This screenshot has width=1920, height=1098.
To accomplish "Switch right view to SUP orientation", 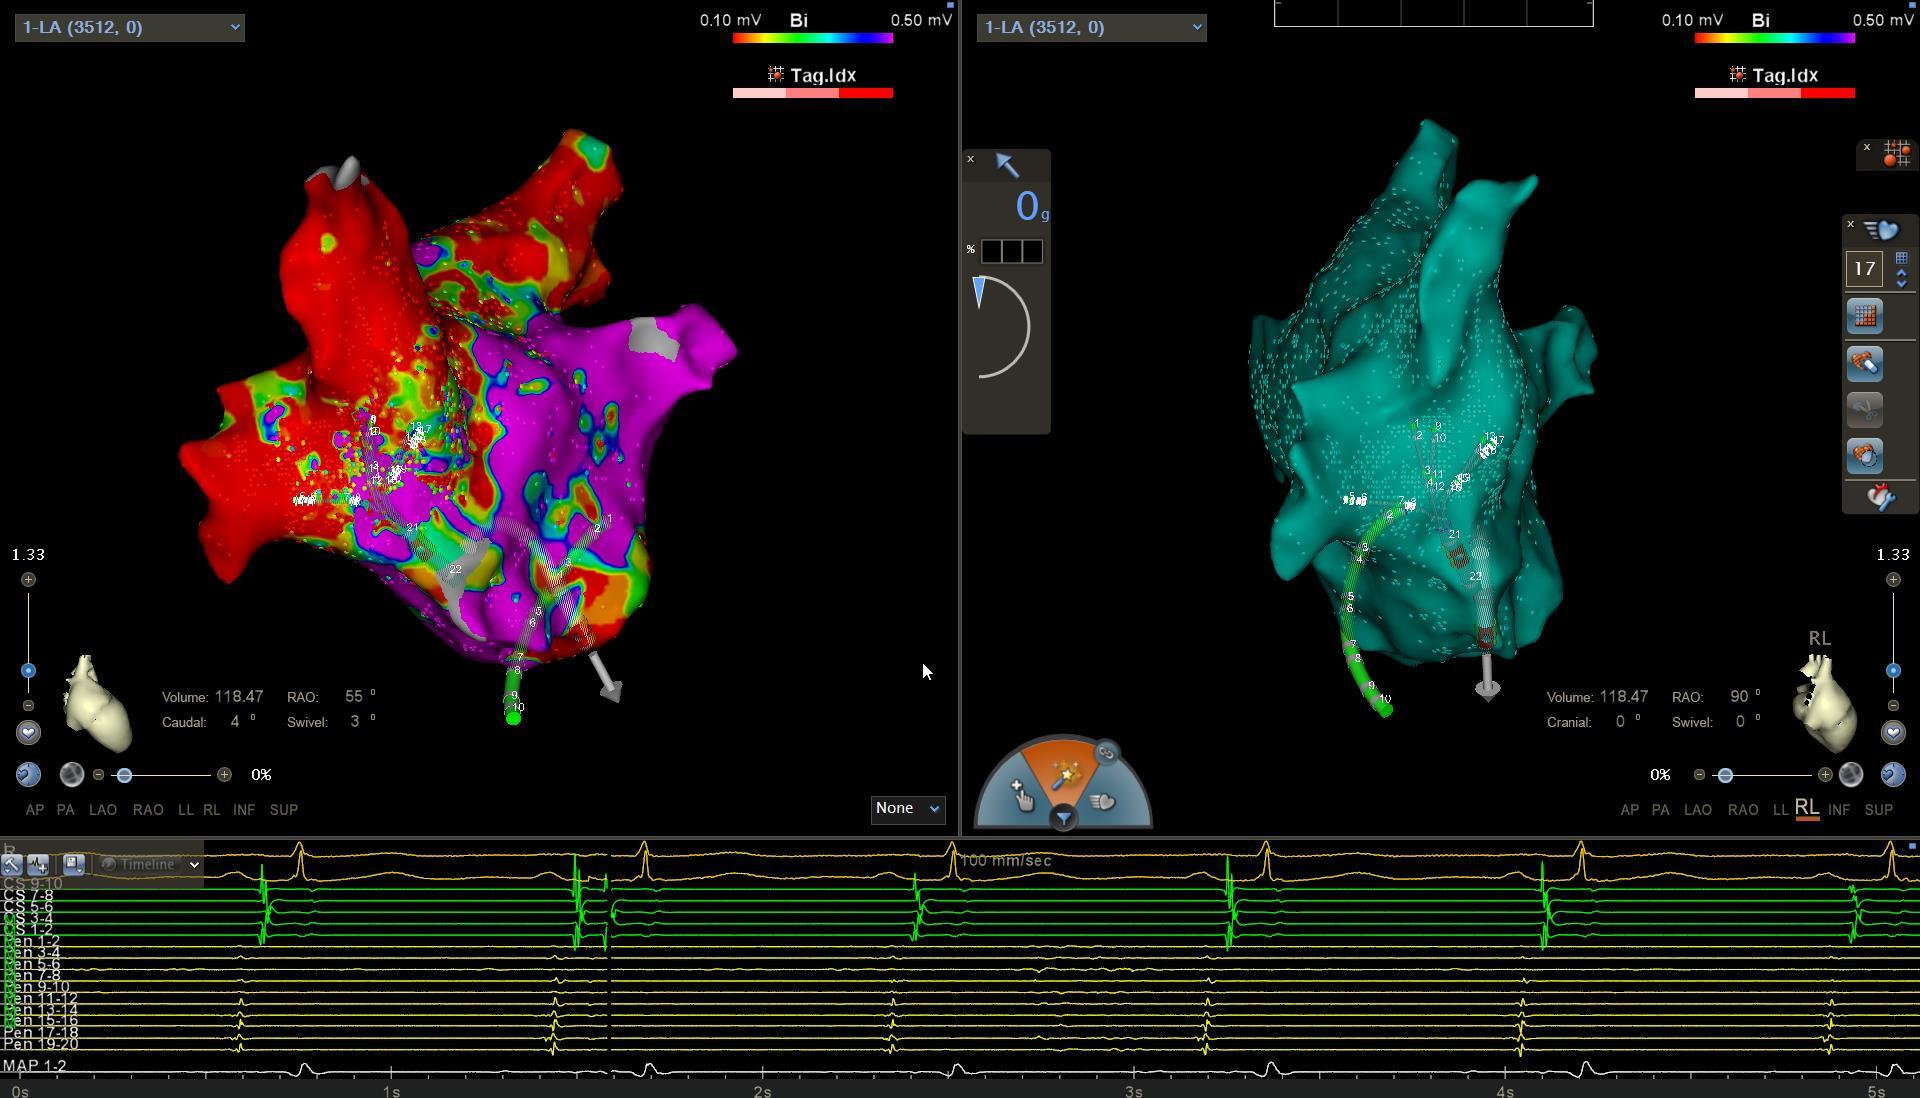I will pos(1878,810).
